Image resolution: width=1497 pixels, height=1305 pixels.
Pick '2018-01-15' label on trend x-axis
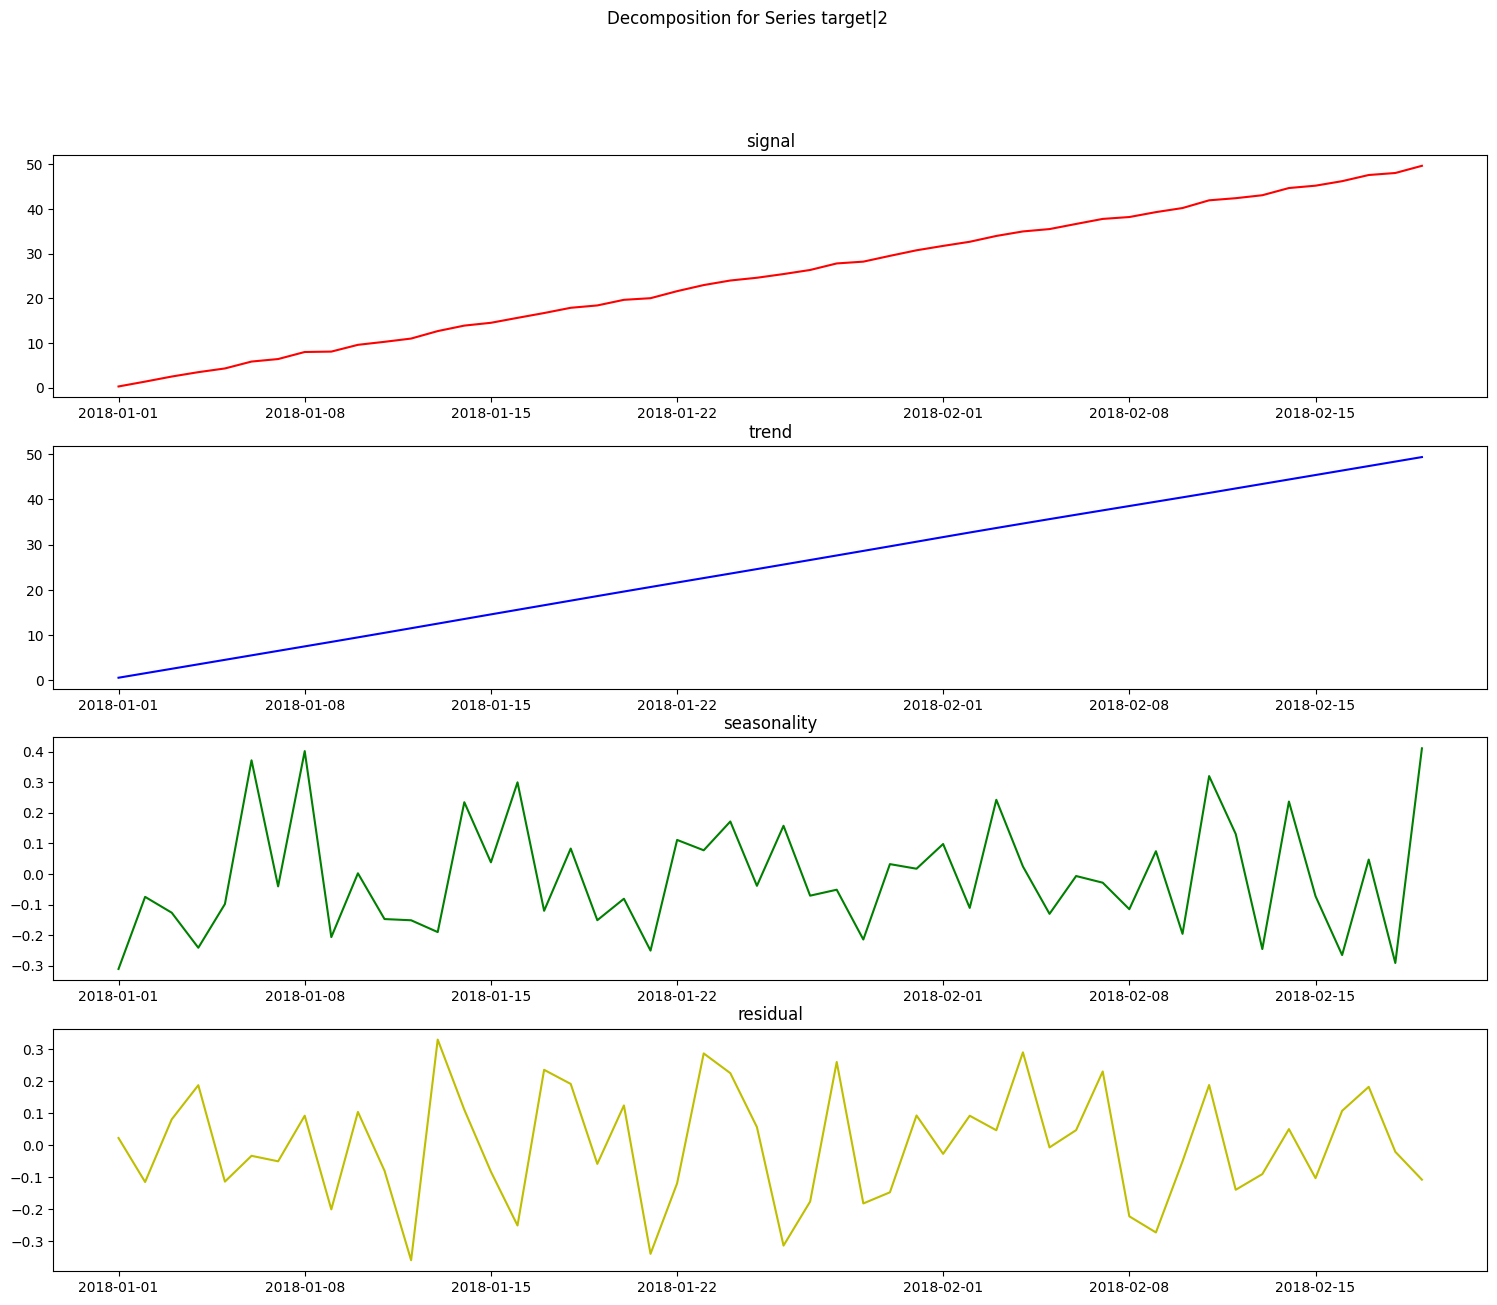[x=491, y=704]
